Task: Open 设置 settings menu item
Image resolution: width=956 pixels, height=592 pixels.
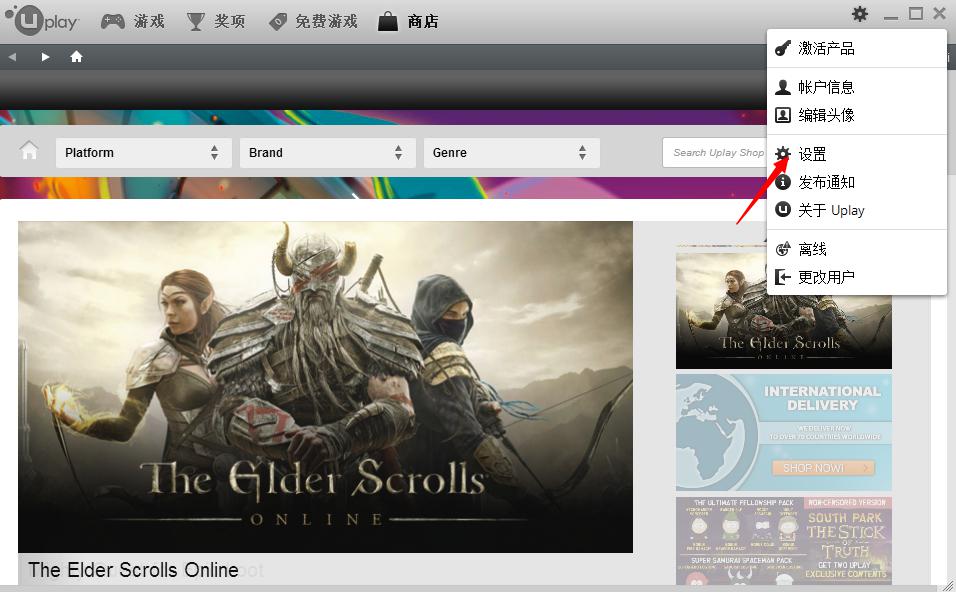Action: click(857, 154)
